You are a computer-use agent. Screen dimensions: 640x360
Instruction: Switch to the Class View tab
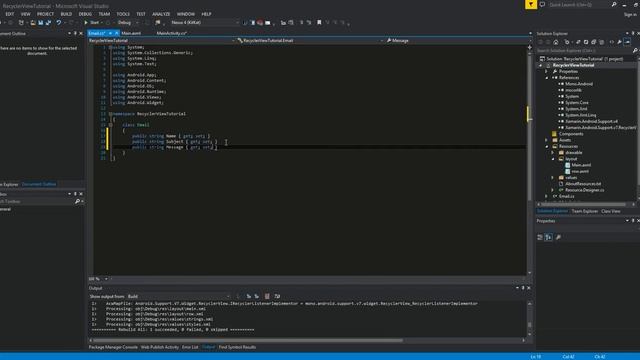(x=611, y=211)
